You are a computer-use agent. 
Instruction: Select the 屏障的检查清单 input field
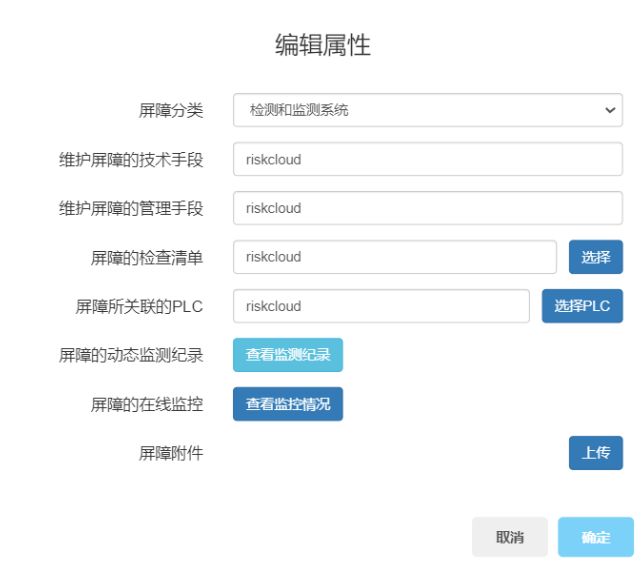pyautogui.click(x=394, y=257)
